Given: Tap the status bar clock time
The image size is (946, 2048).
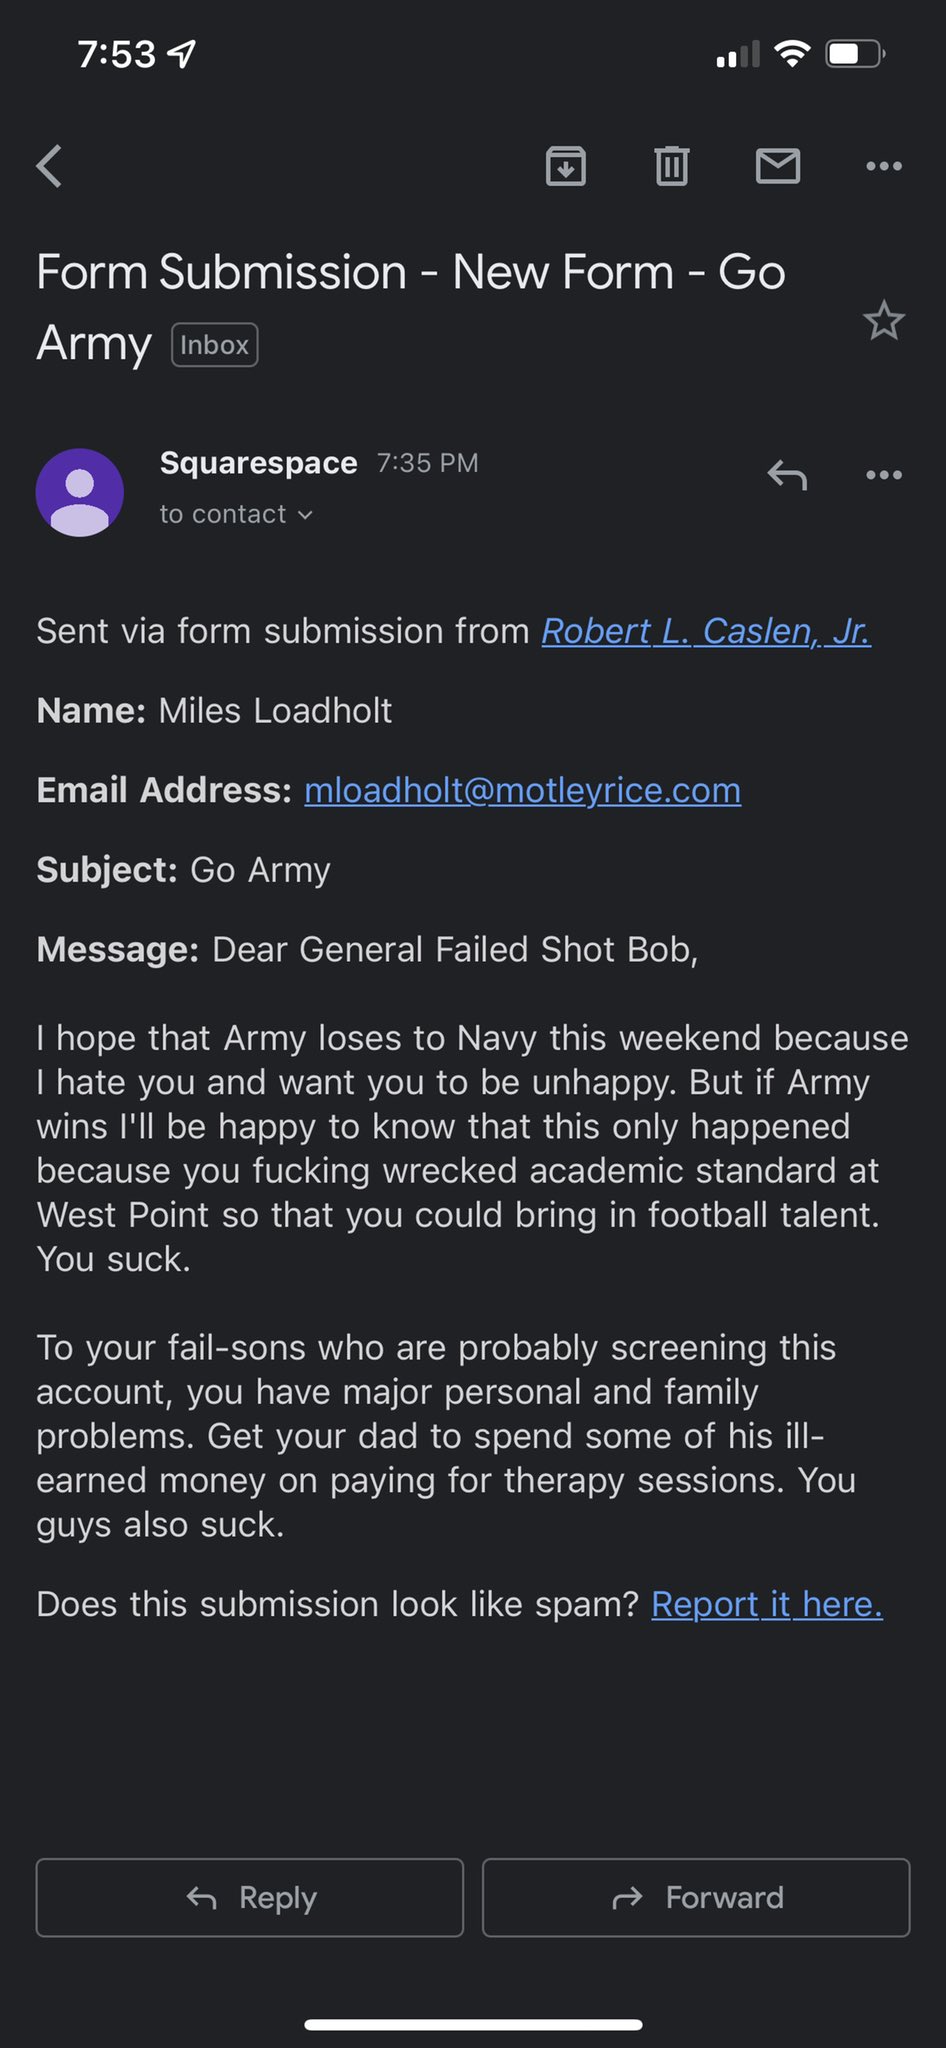Looking at the screenshot, I should tap(116, 54).
